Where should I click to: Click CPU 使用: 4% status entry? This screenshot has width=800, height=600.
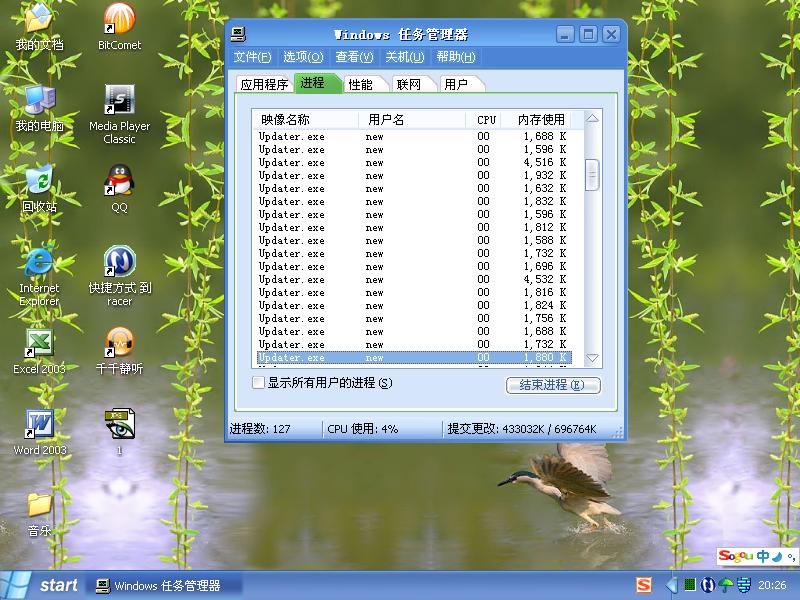click(x=363, y=429)
